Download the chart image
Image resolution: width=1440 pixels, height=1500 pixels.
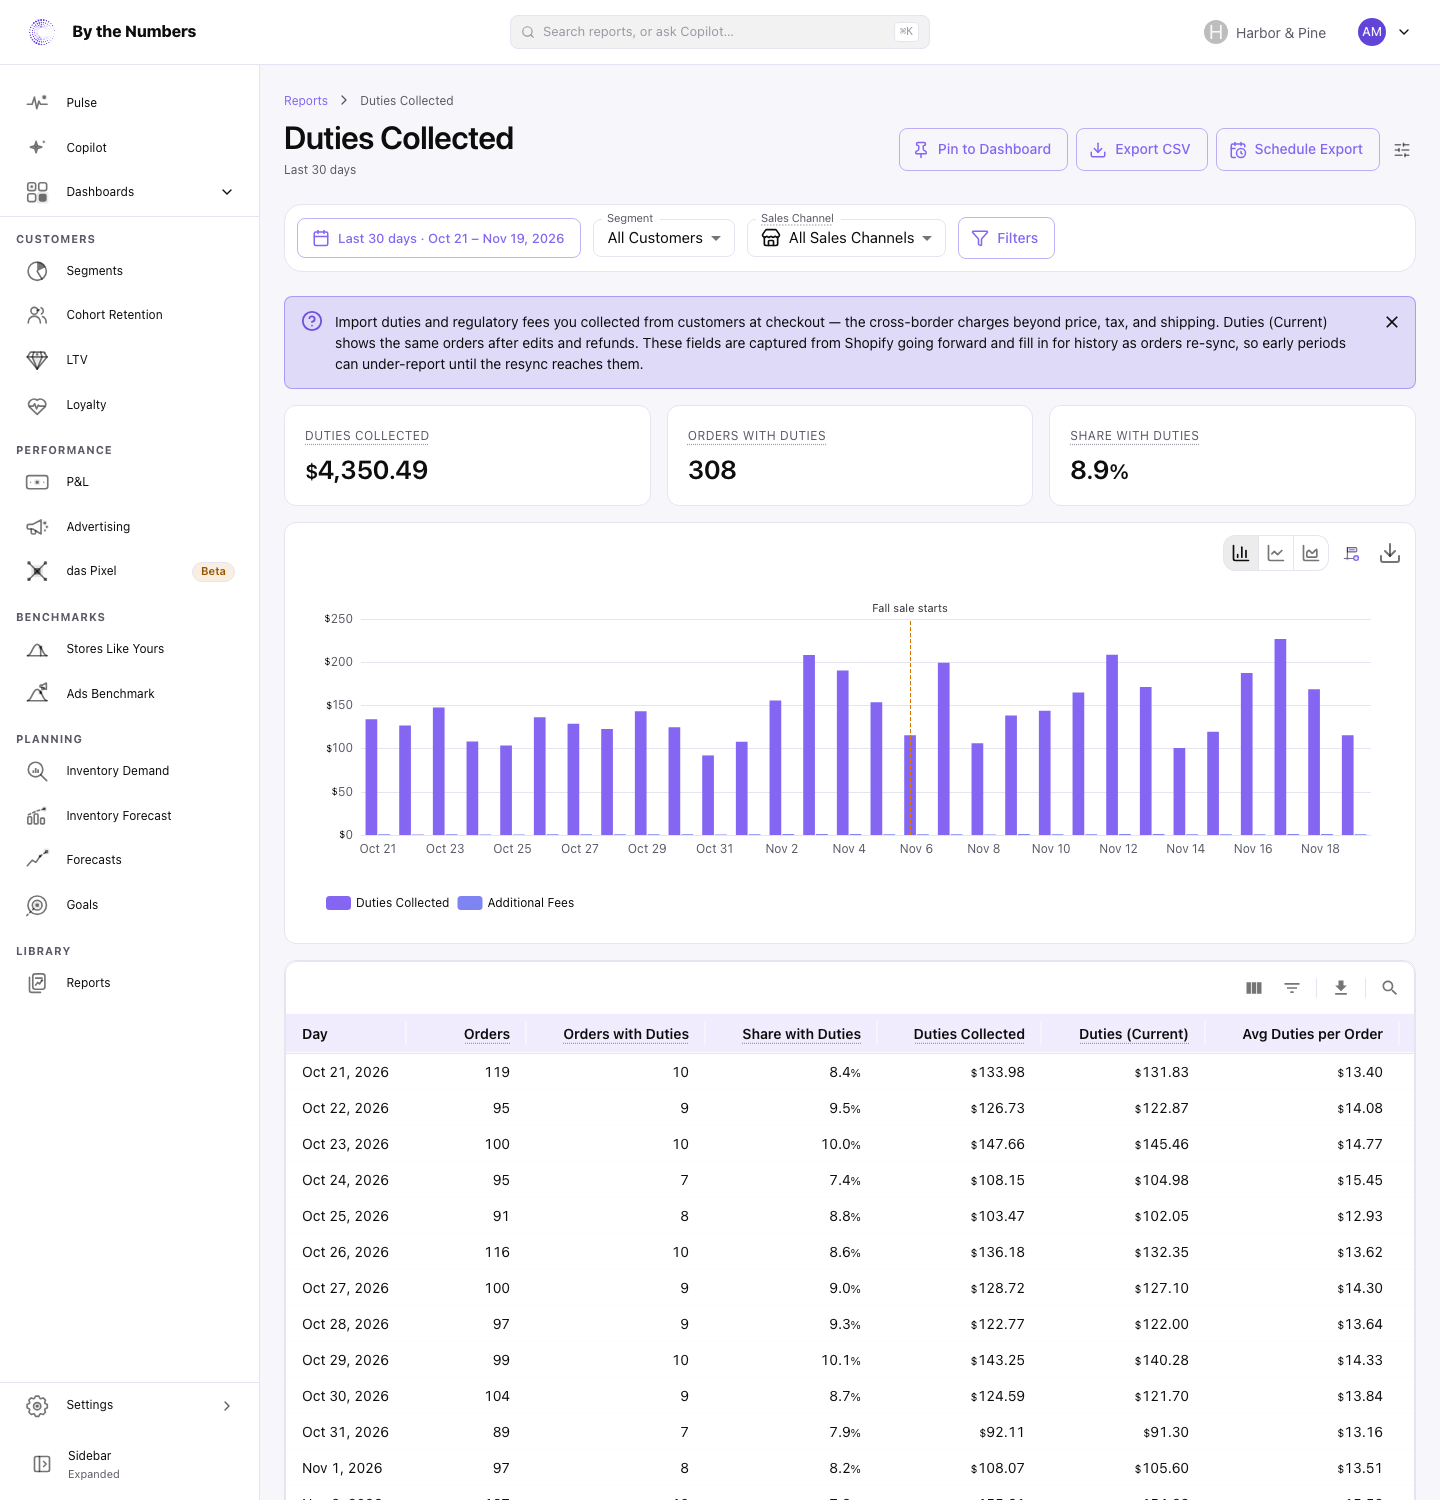click(x=1390, y=553)
